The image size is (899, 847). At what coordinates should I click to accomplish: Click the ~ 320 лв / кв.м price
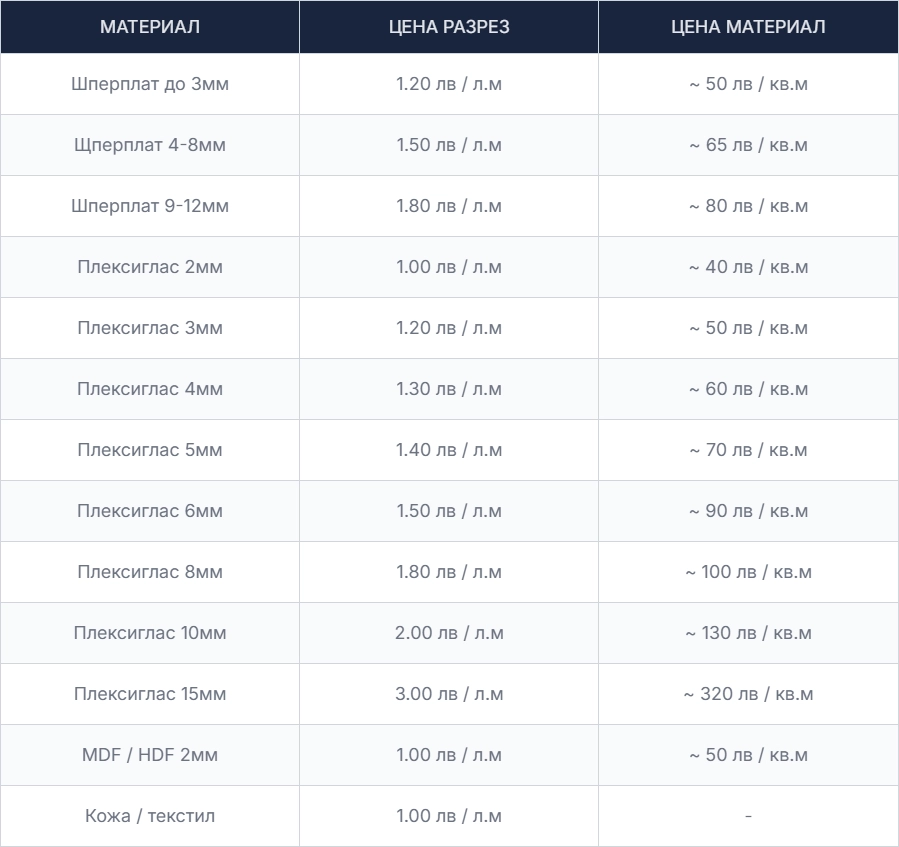point(748,694)
